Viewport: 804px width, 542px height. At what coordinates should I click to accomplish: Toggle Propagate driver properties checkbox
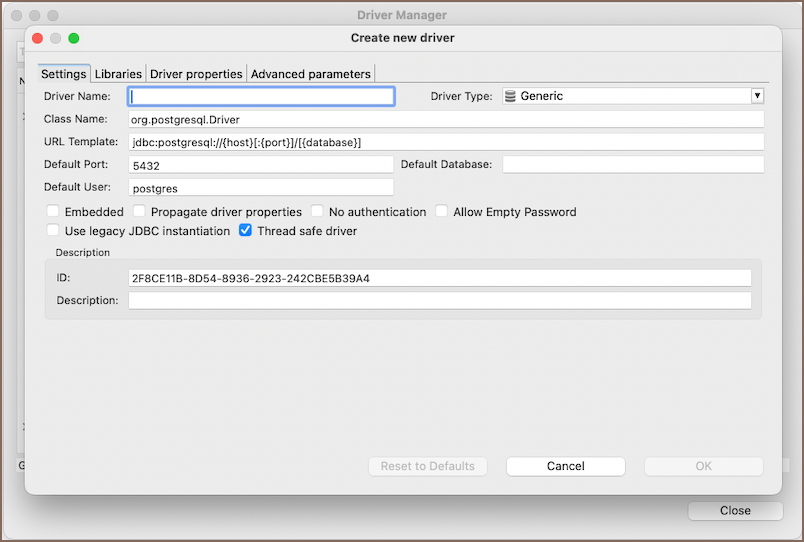[x=139, y=212]
